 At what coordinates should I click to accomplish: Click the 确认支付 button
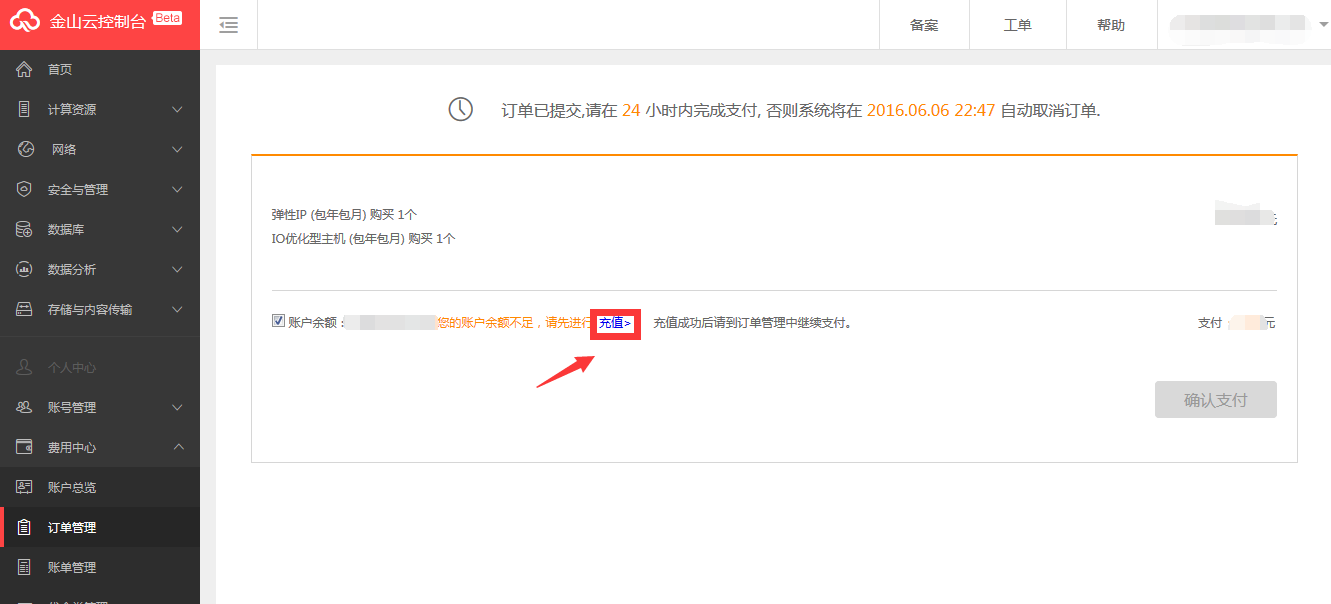tap(1216, 400)
